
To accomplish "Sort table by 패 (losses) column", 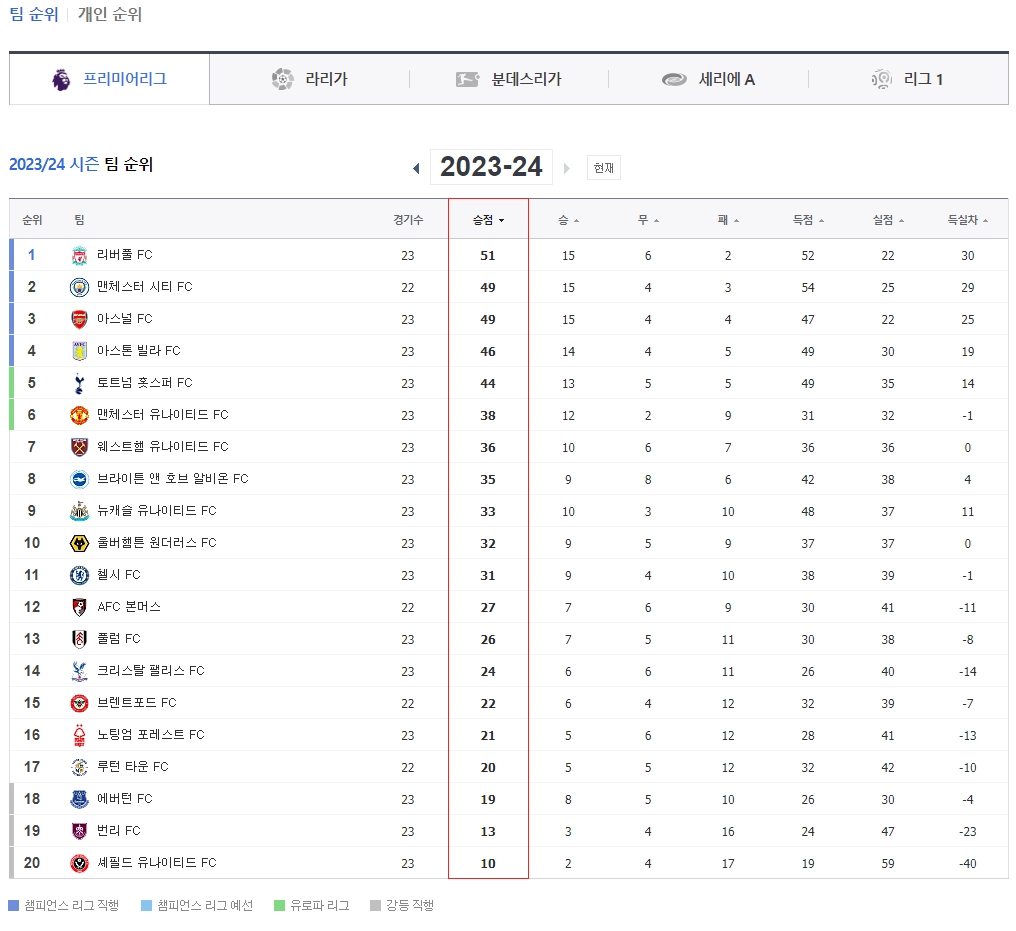I will click(x=728, y=220).
